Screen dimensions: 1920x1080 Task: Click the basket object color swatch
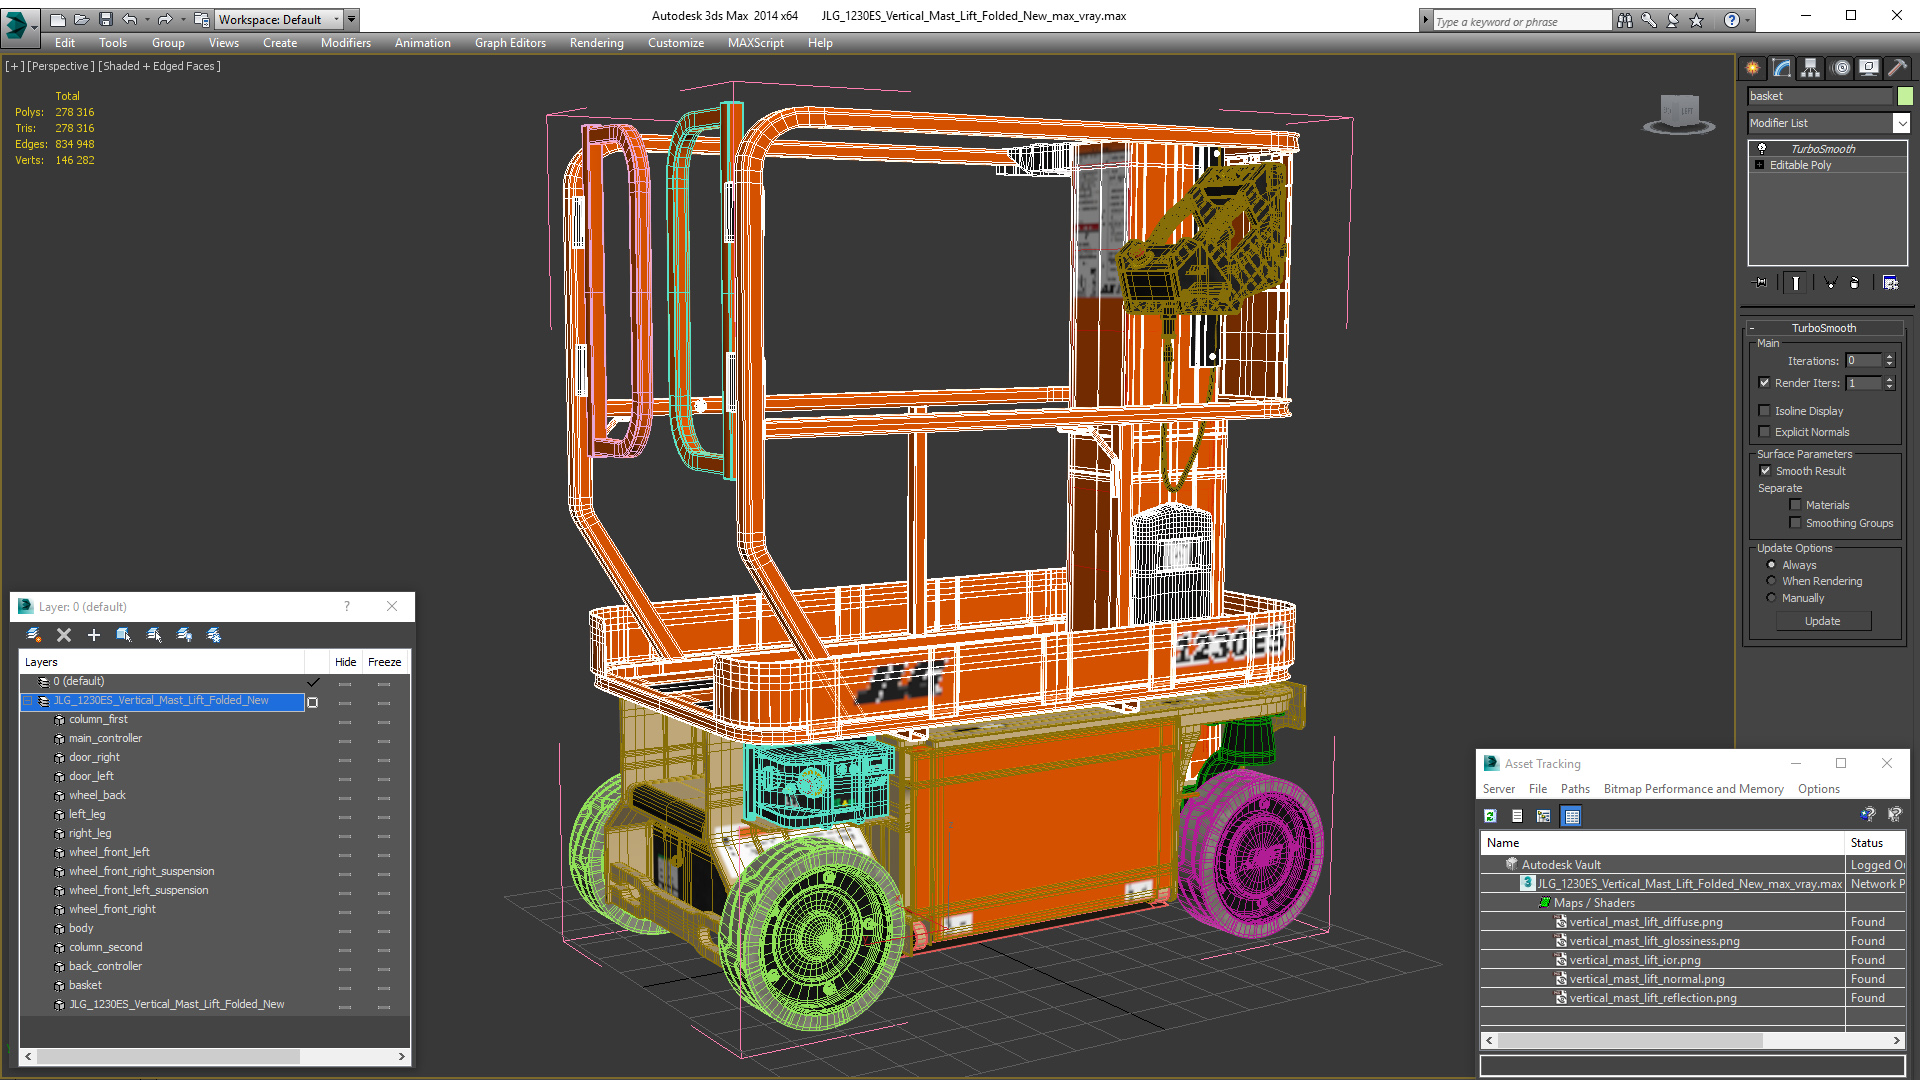pyautogui.click(x=1906, y=96)
